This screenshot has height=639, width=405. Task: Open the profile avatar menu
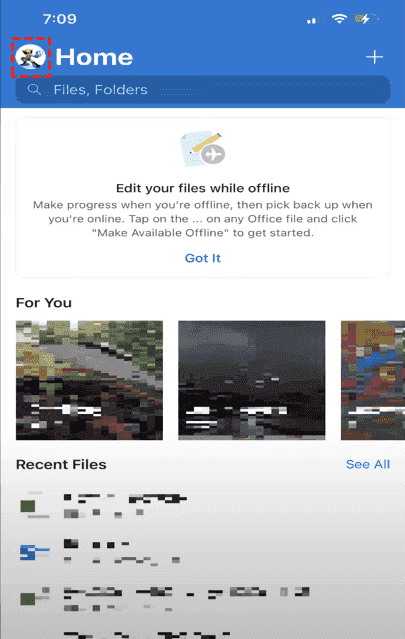[31, 57]
